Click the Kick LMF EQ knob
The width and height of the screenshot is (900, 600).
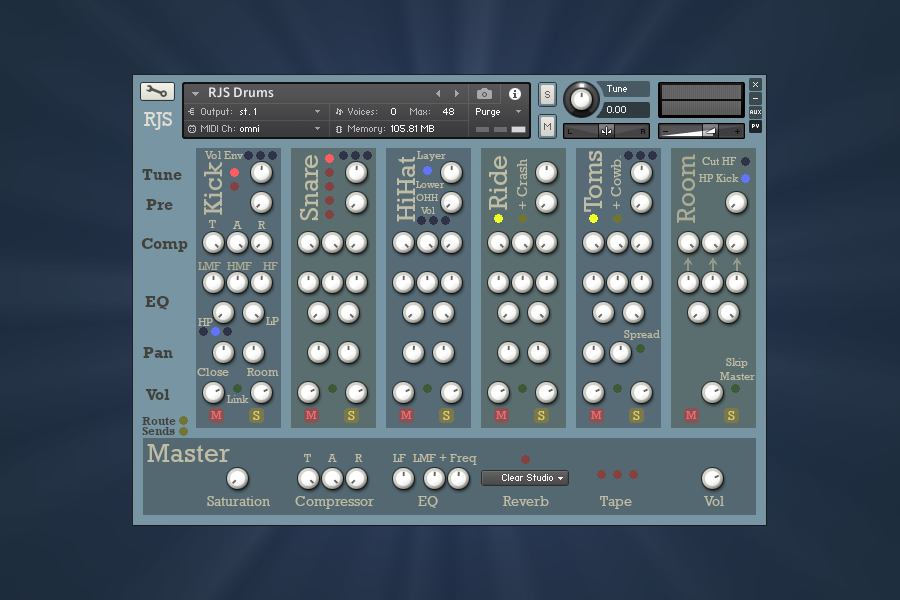(x=213, y=282)
